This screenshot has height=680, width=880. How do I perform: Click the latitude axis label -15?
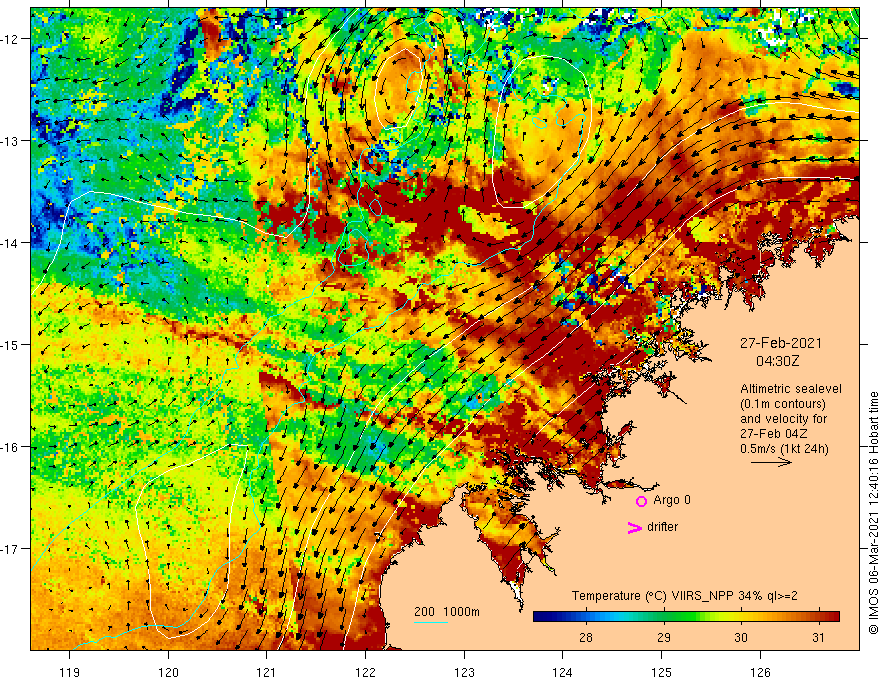(x=11, y=344)
